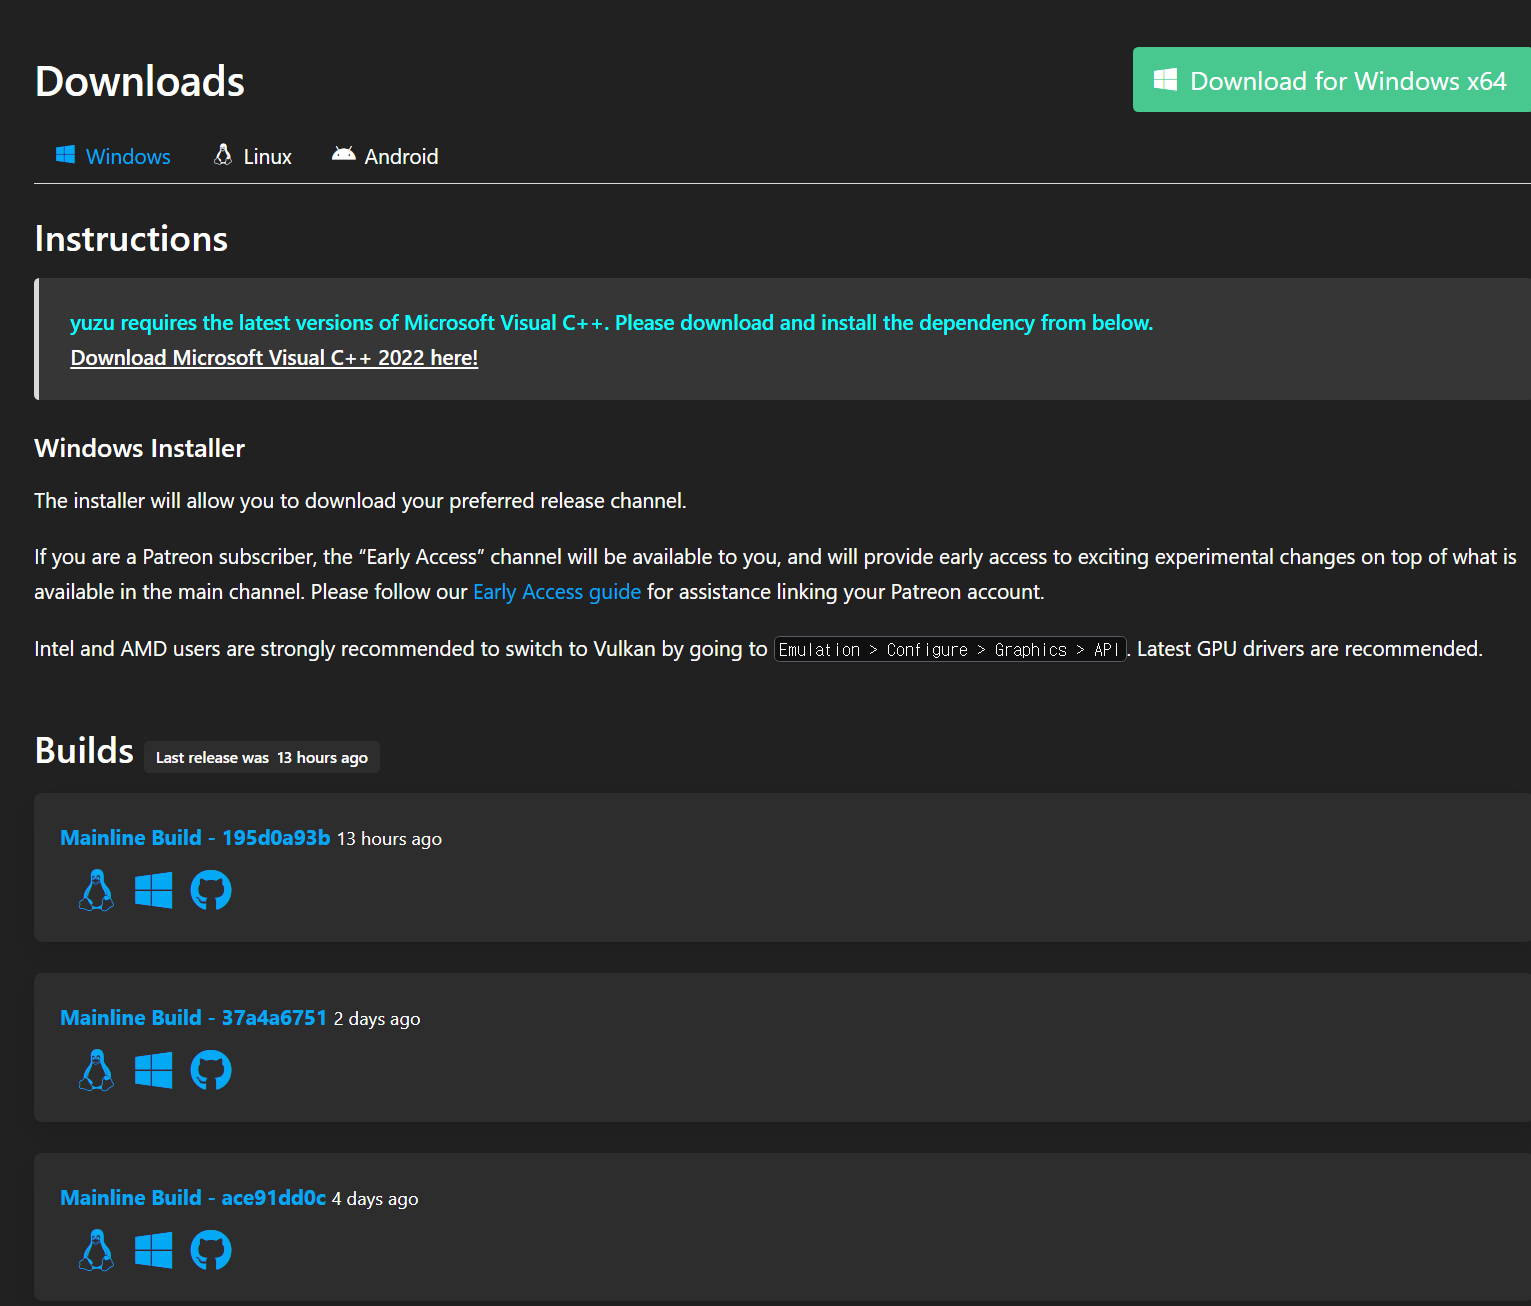
Task: Open the Early Access guide link
Action: tap(557, 592)
